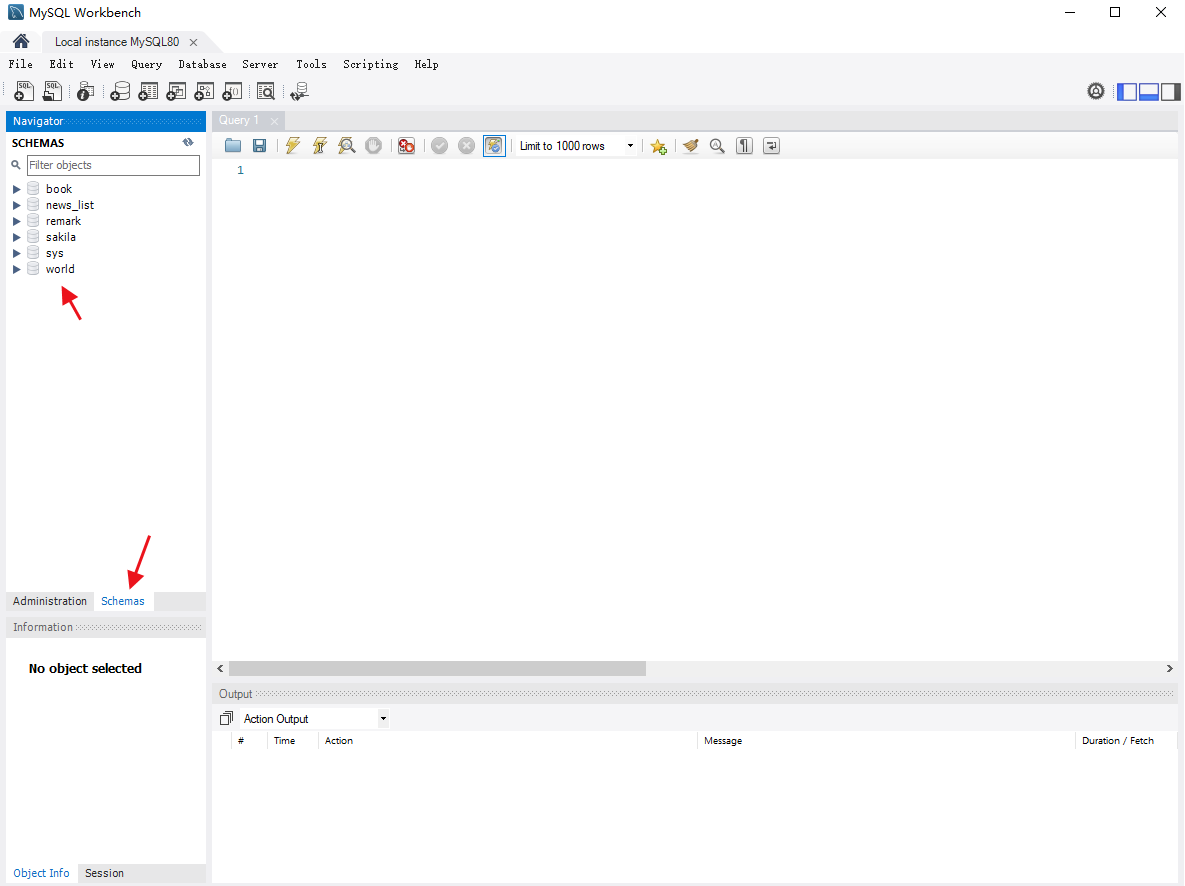Expand the sys schema
The height and width of the screenshot is (886, 1185).
(17, 253)
